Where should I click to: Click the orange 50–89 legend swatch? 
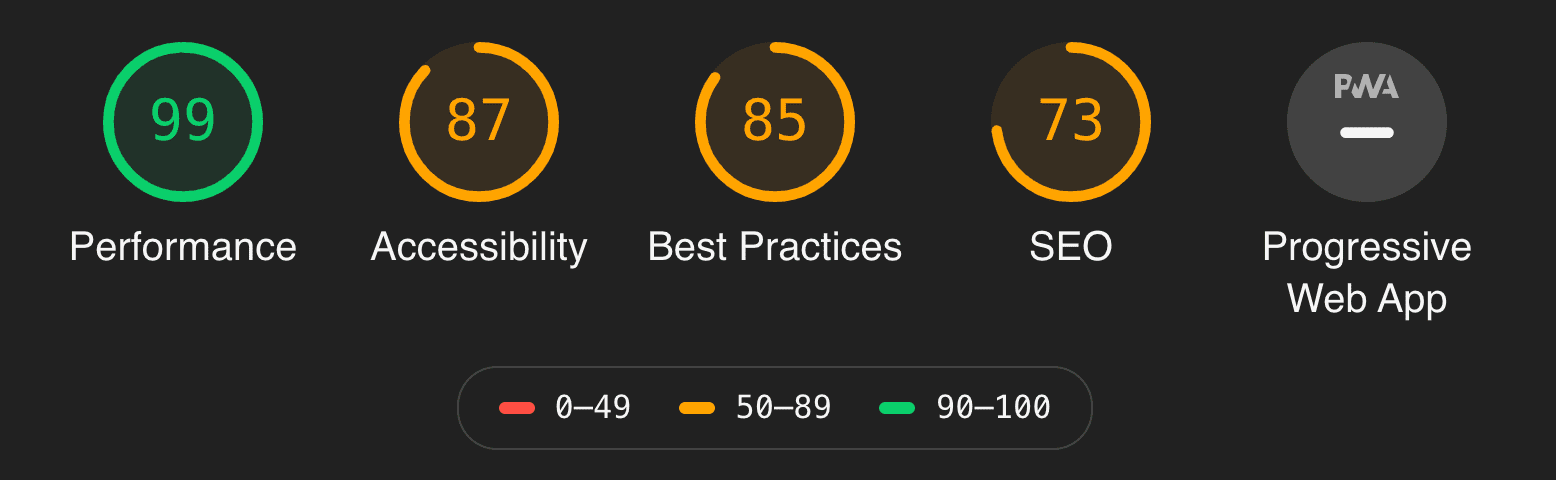click(697, 408)
